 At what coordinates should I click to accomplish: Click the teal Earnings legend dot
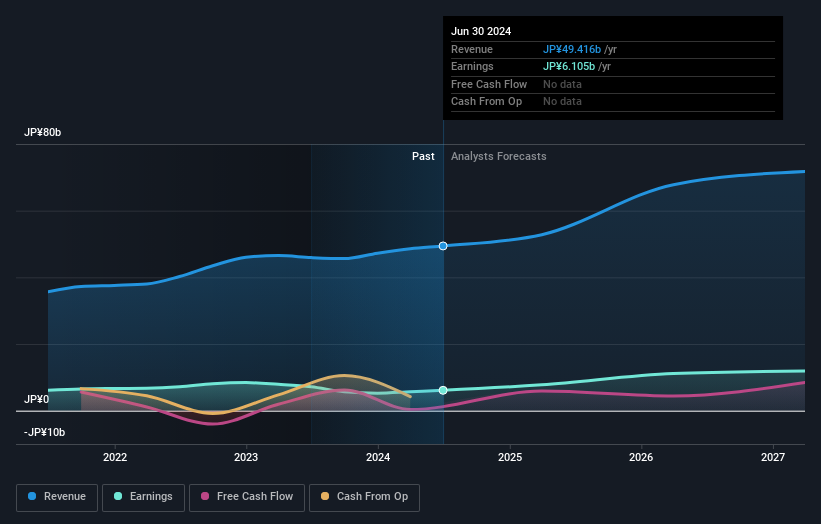point(118,496)
